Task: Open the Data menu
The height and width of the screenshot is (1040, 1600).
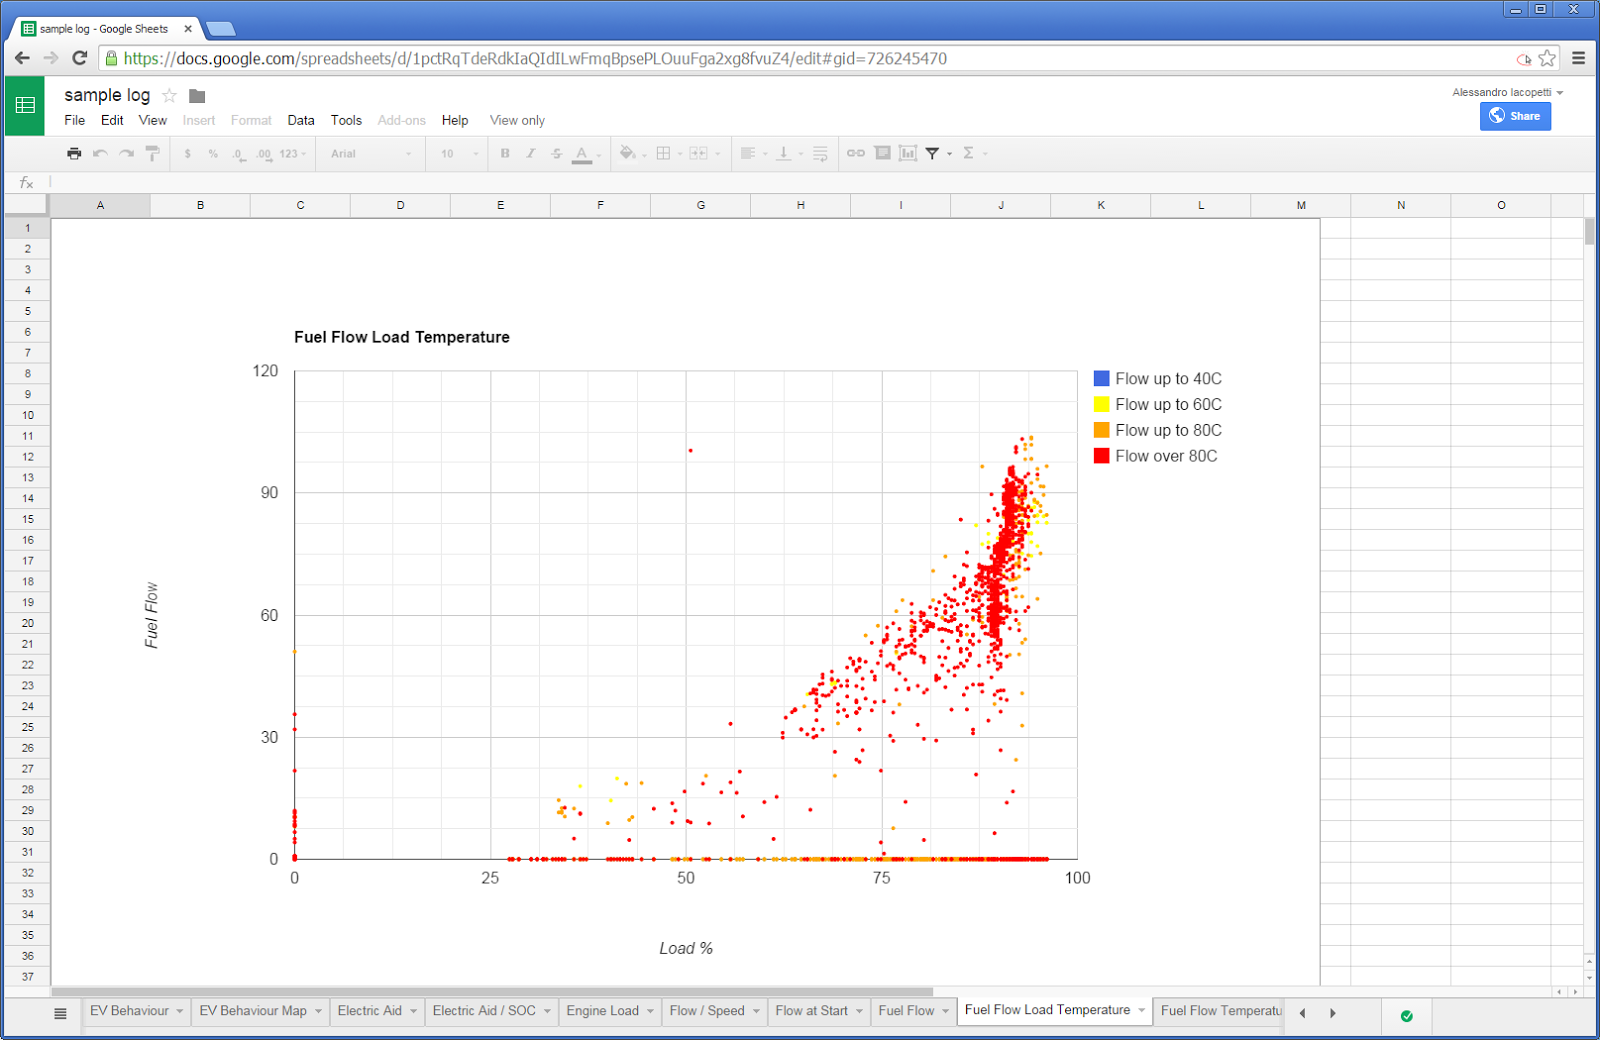Action: pyautogui.click(x=300, y=120)
